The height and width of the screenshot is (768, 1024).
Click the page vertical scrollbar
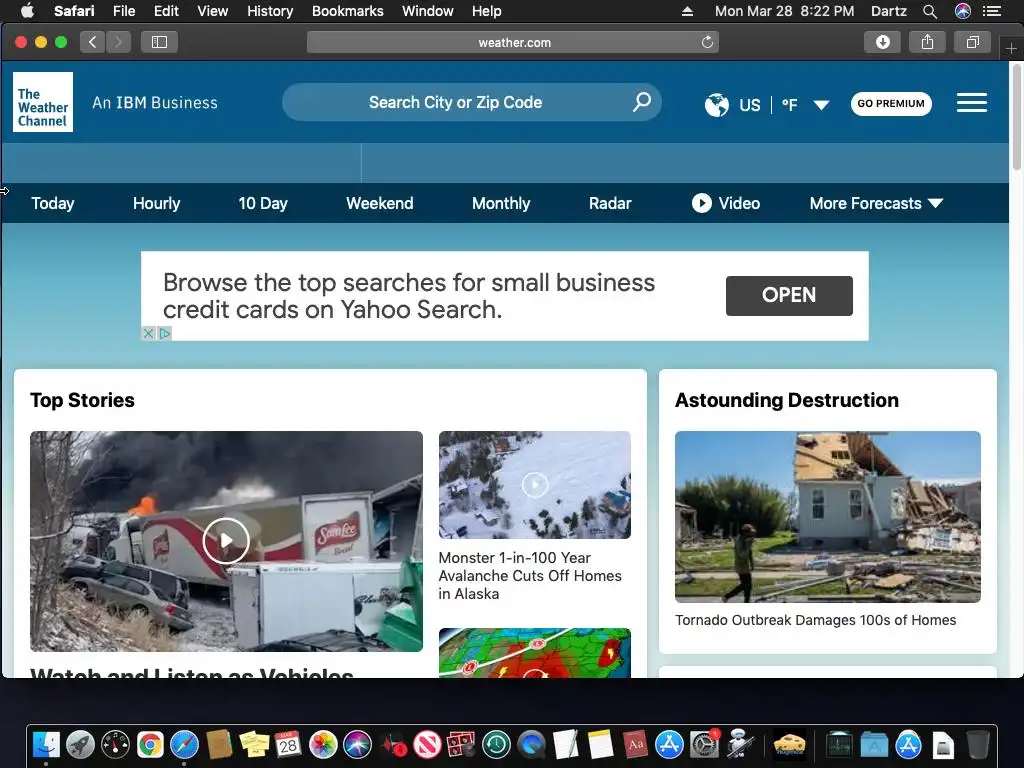pos(1016,118)
